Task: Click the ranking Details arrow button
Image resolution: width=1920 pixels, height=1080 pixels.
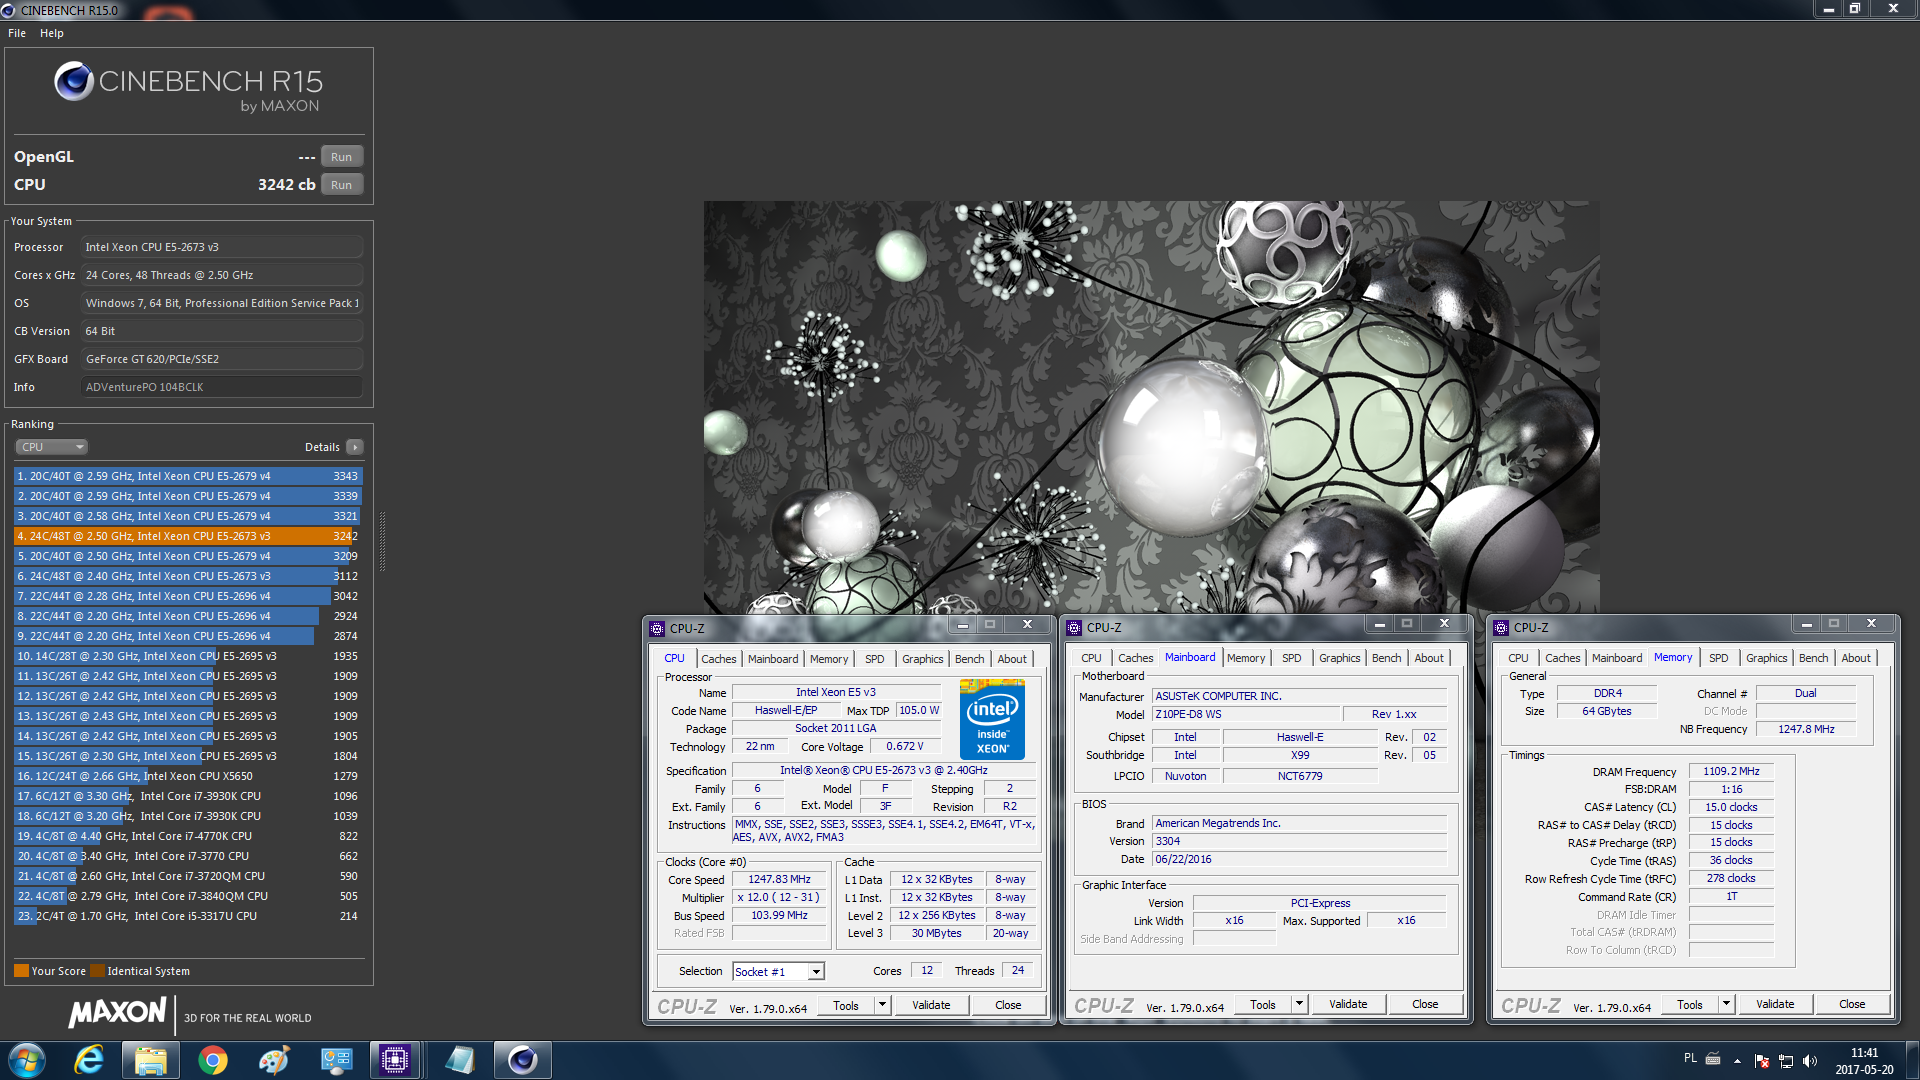Action: (x=355, y=447)
